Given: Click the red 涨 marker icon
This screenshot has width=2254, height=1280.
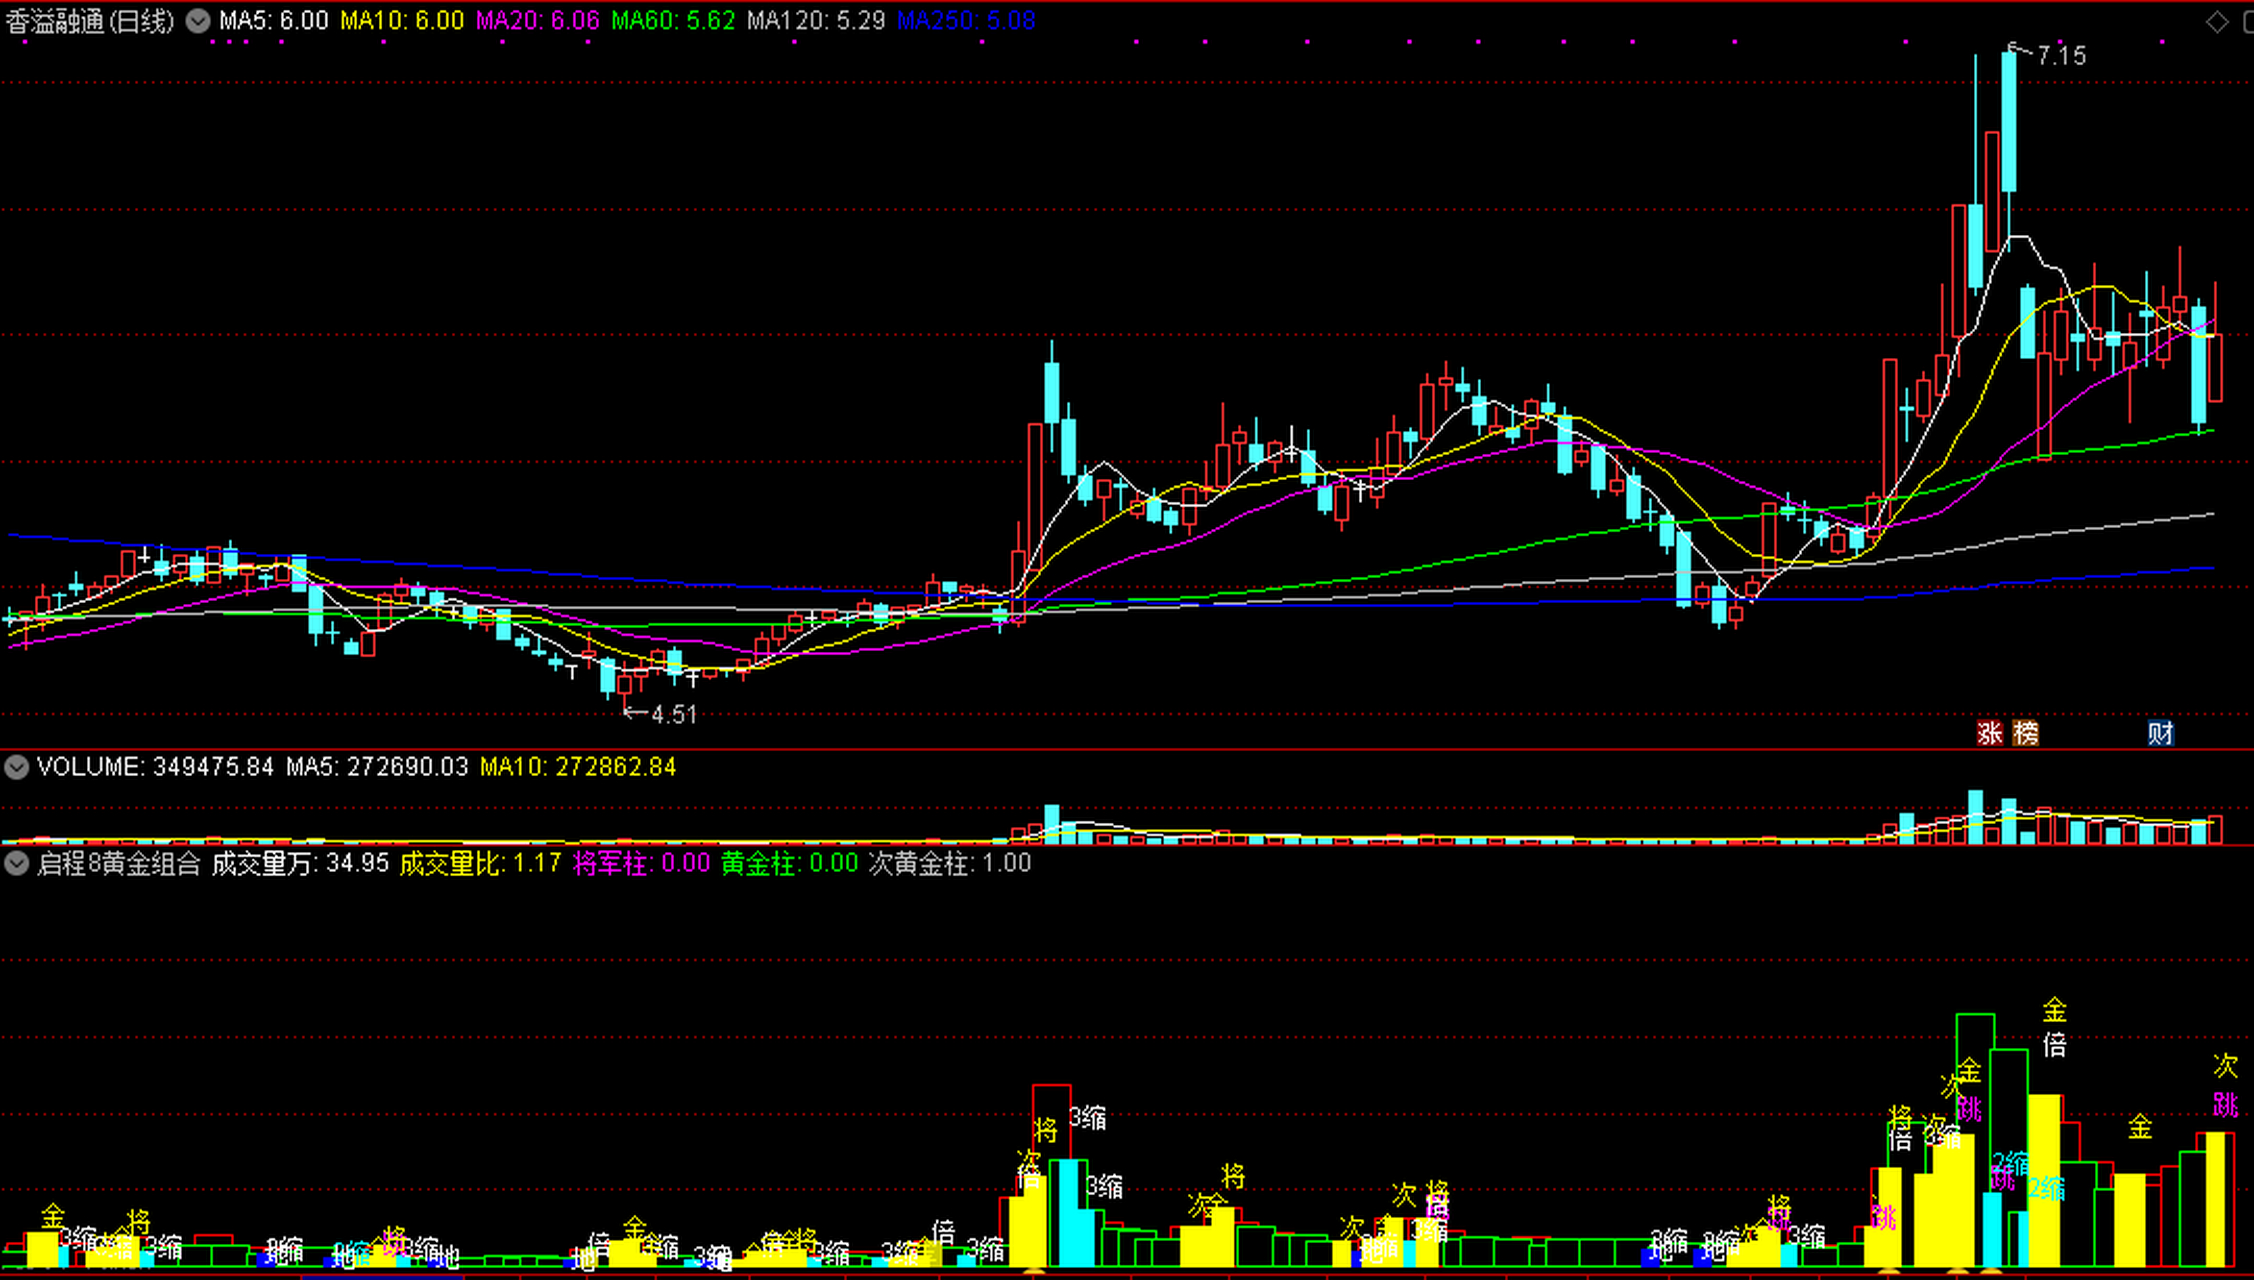Looking at the screenshot, I should [1989, 733].
